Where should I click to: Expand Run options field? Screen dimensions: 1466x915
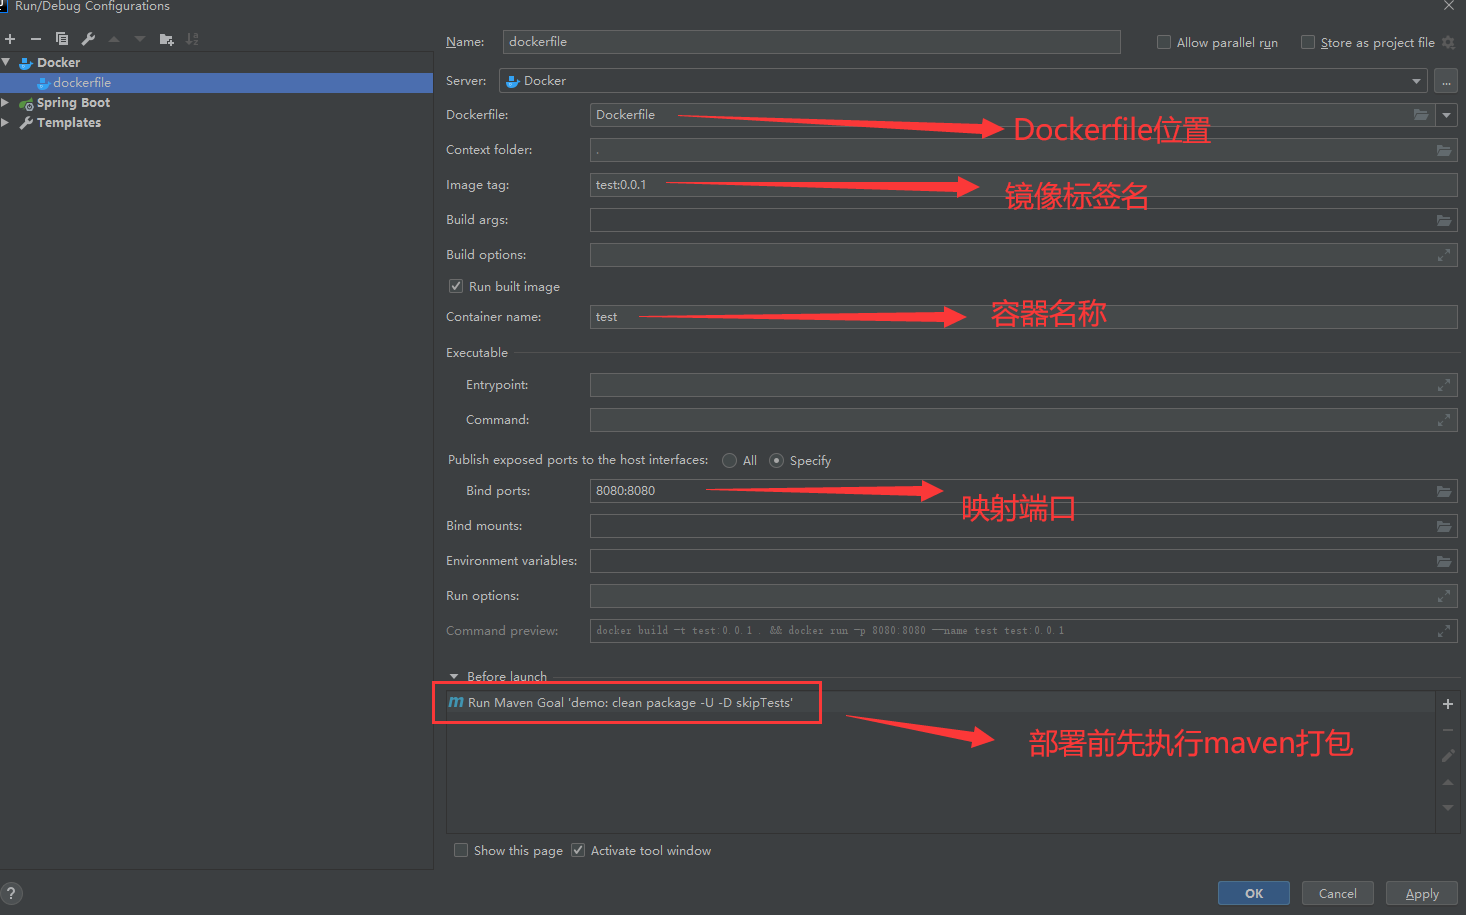pyautogui.click(x=1444, y=596)
